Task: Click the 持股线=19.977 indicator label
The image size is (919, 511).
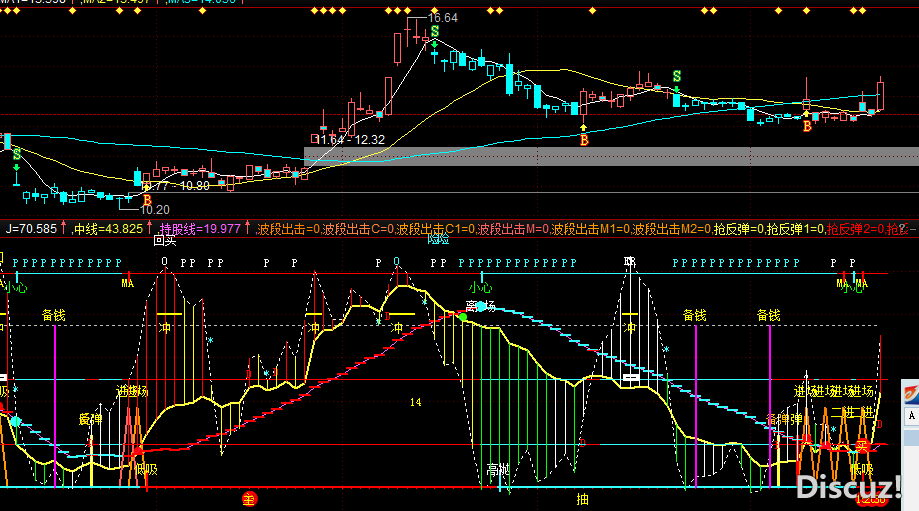Action: click(x=200, y=229)
